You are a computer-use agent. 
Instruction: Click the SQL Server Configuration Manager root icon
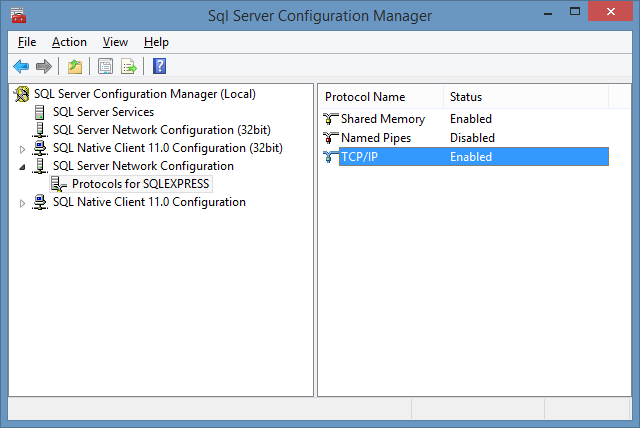coord(22,94)
